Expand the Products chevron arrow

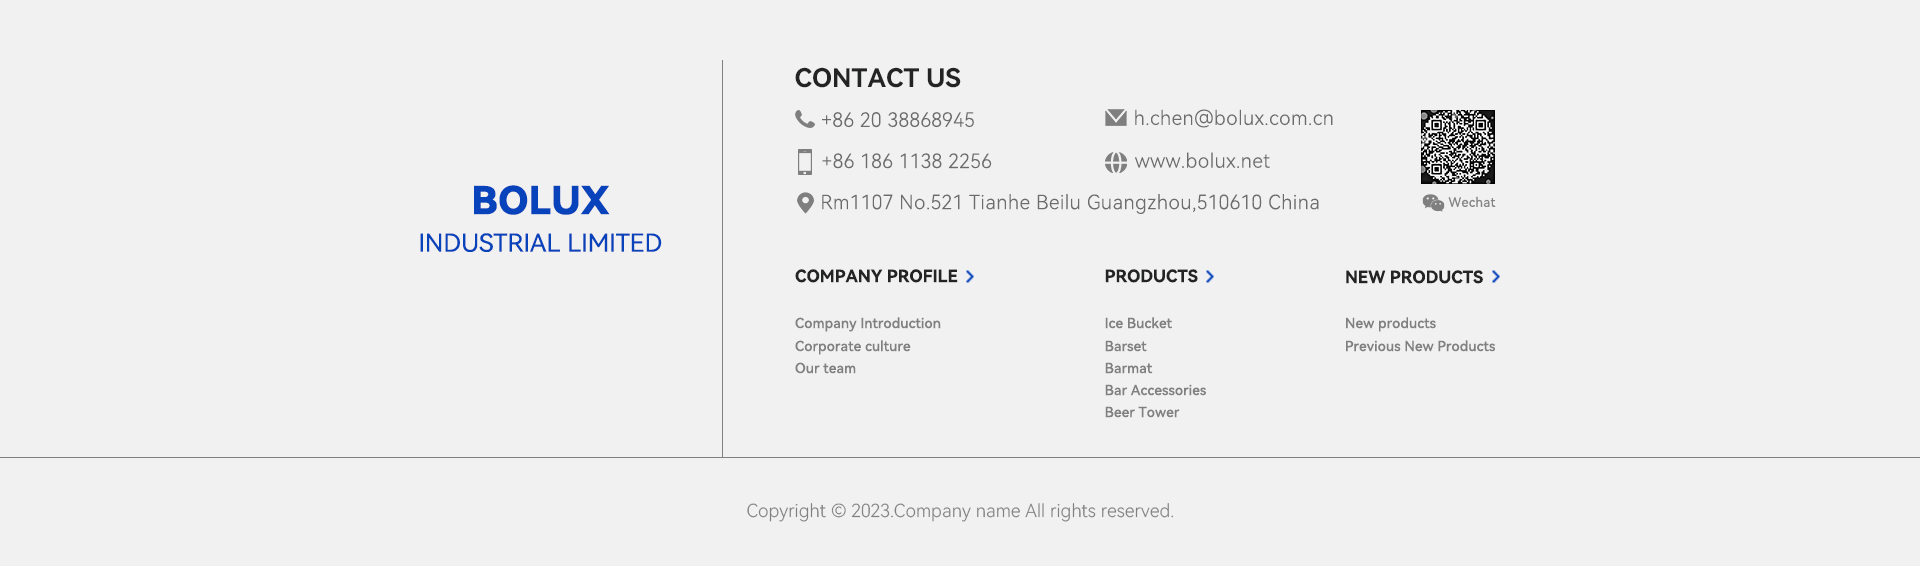pos(1210,277)
